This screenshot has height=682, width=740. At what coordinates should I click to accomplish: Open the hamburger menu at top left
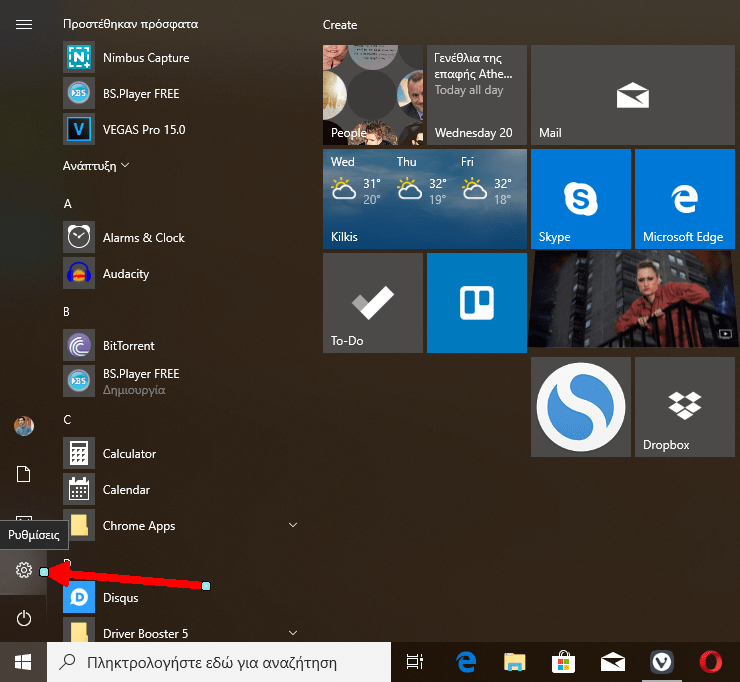click(24, 24)
